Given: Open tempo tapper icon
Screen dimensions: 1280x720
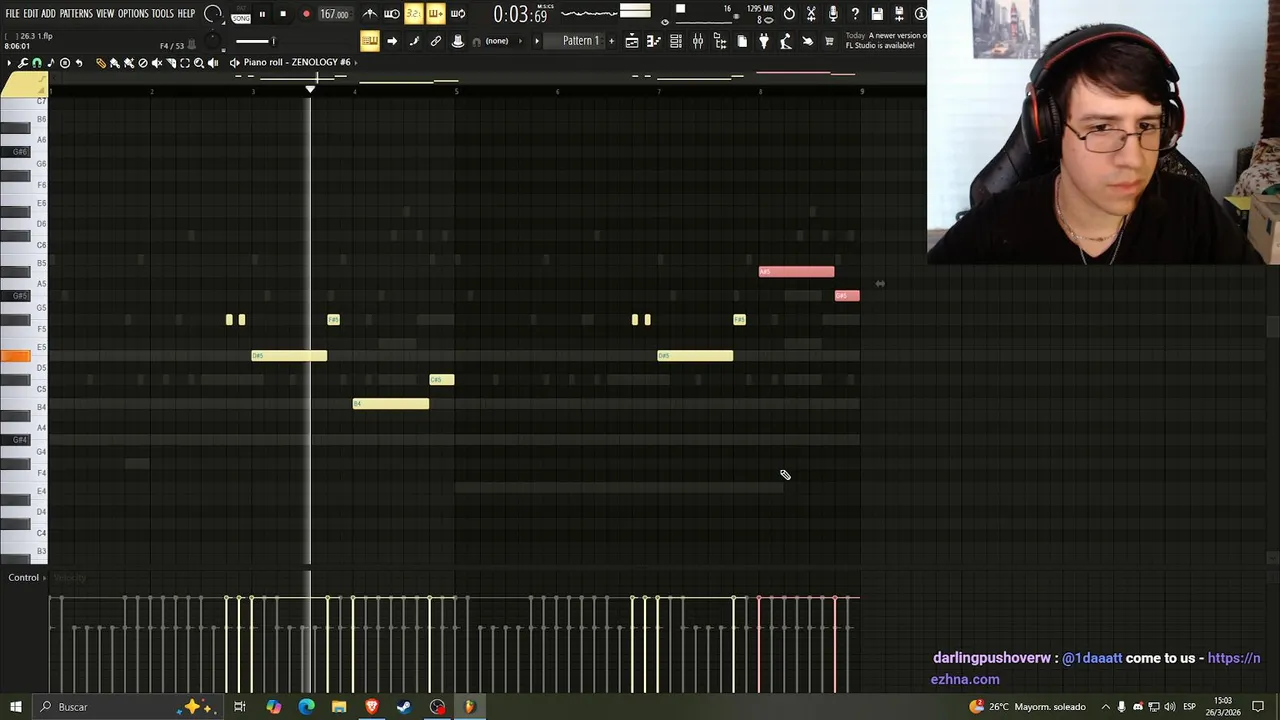Looking at the screenshot, I should pyautogui.click(x=786, y=41).
